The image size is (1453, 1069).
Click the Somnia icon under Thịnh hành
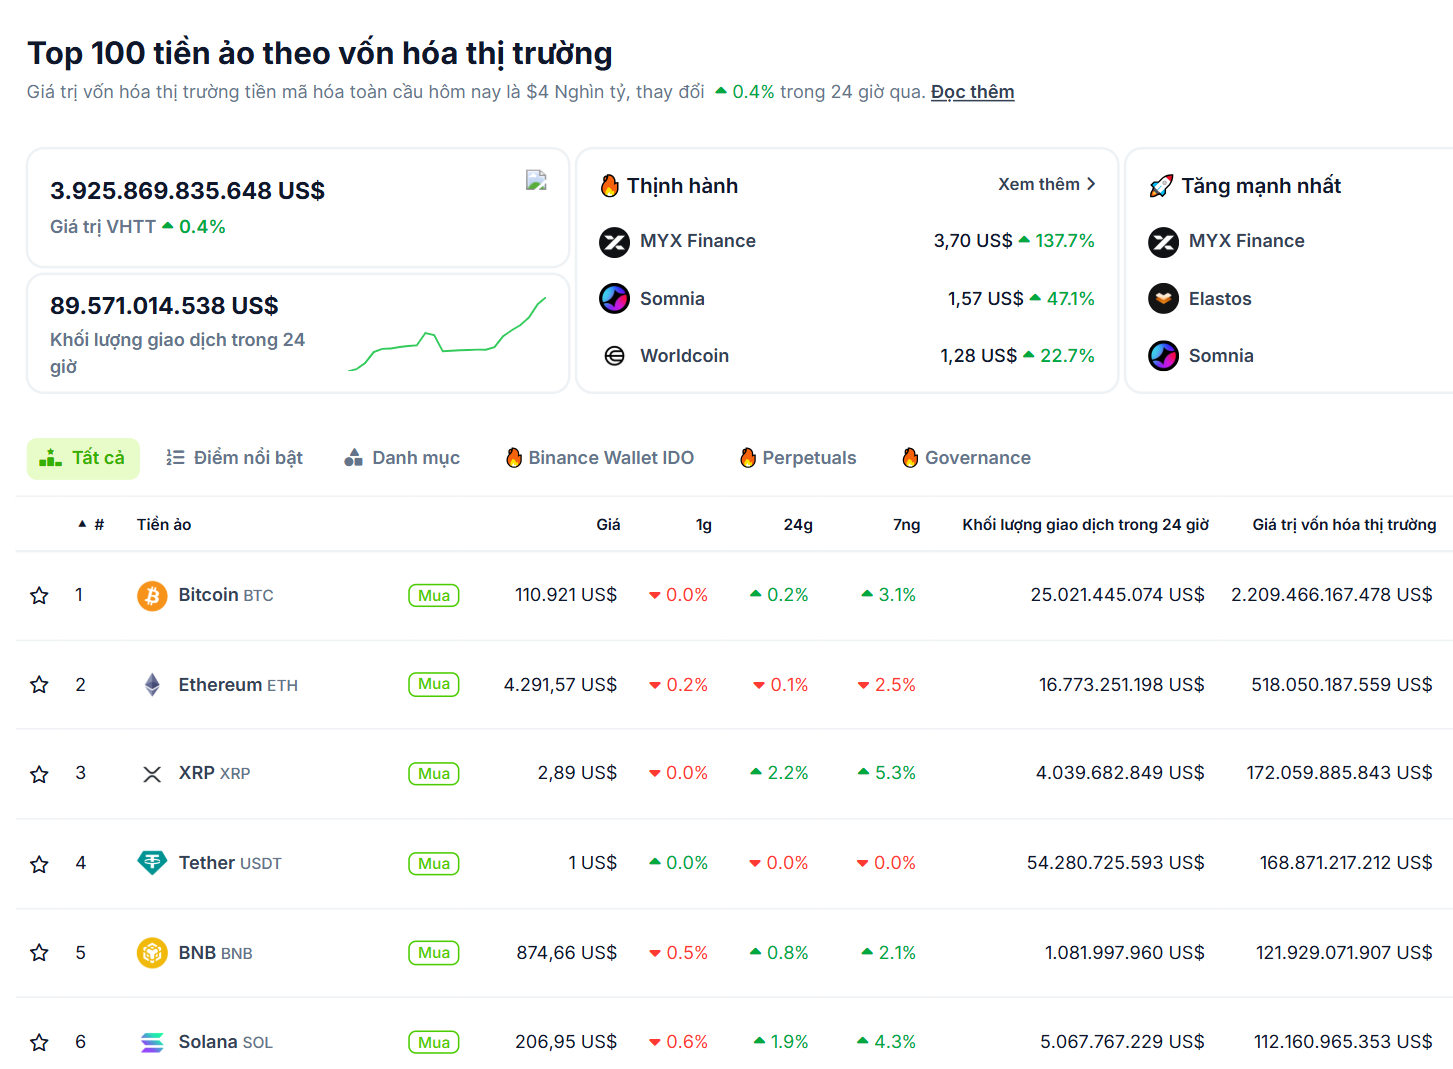(614, 298)
